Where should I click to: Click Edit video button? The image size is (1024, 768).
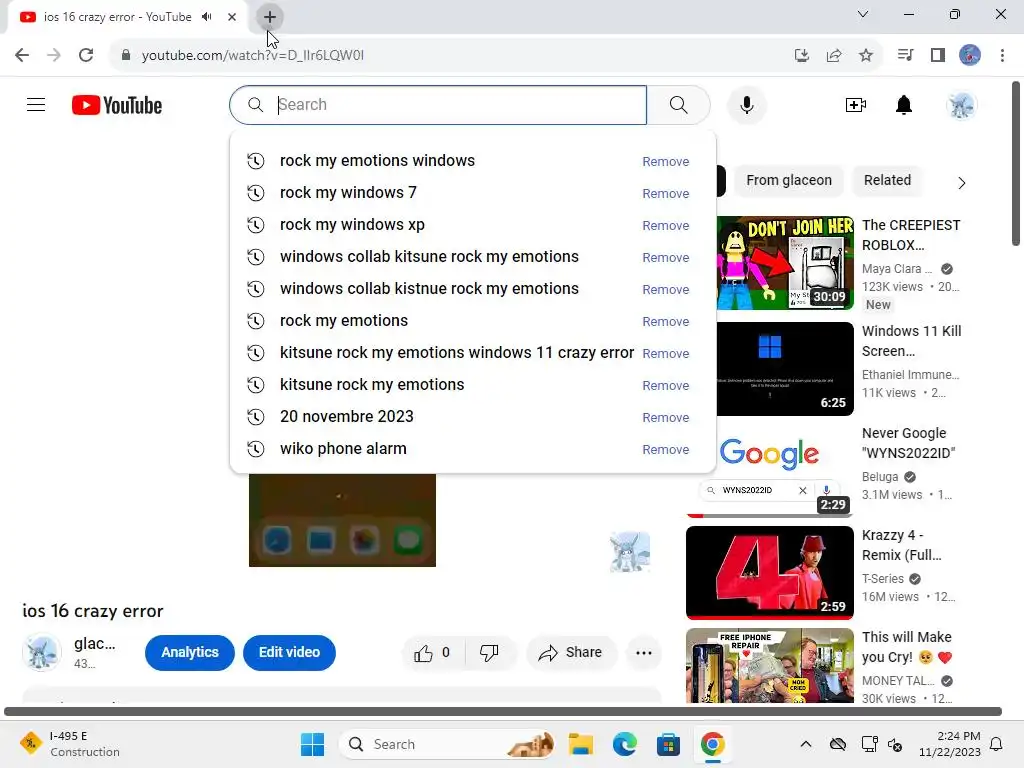coord(289,652)
